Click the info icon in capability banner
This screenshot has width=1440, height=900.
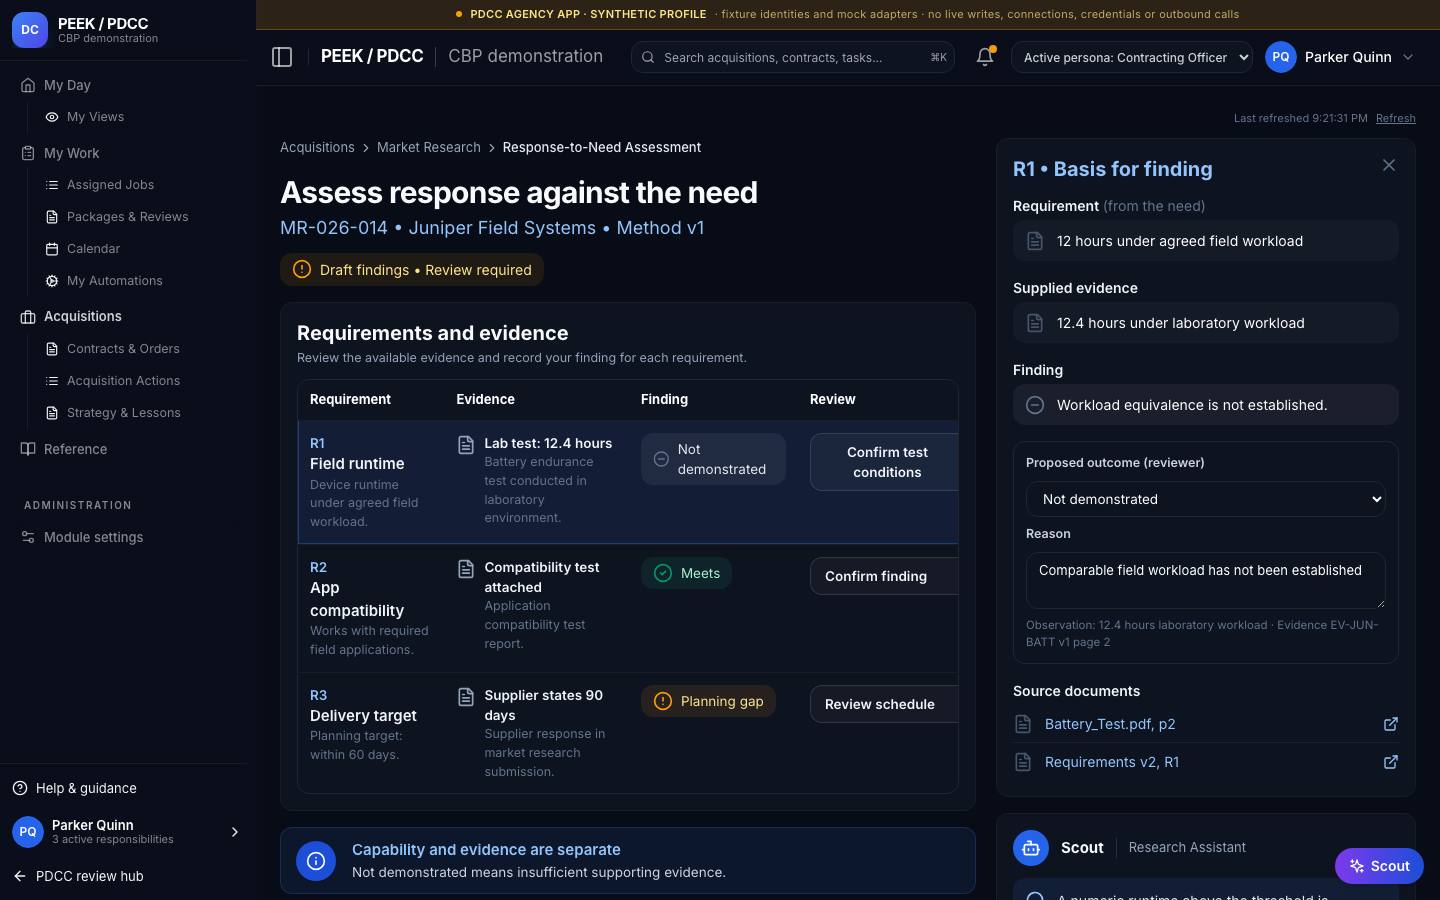(x=316, y=860)
